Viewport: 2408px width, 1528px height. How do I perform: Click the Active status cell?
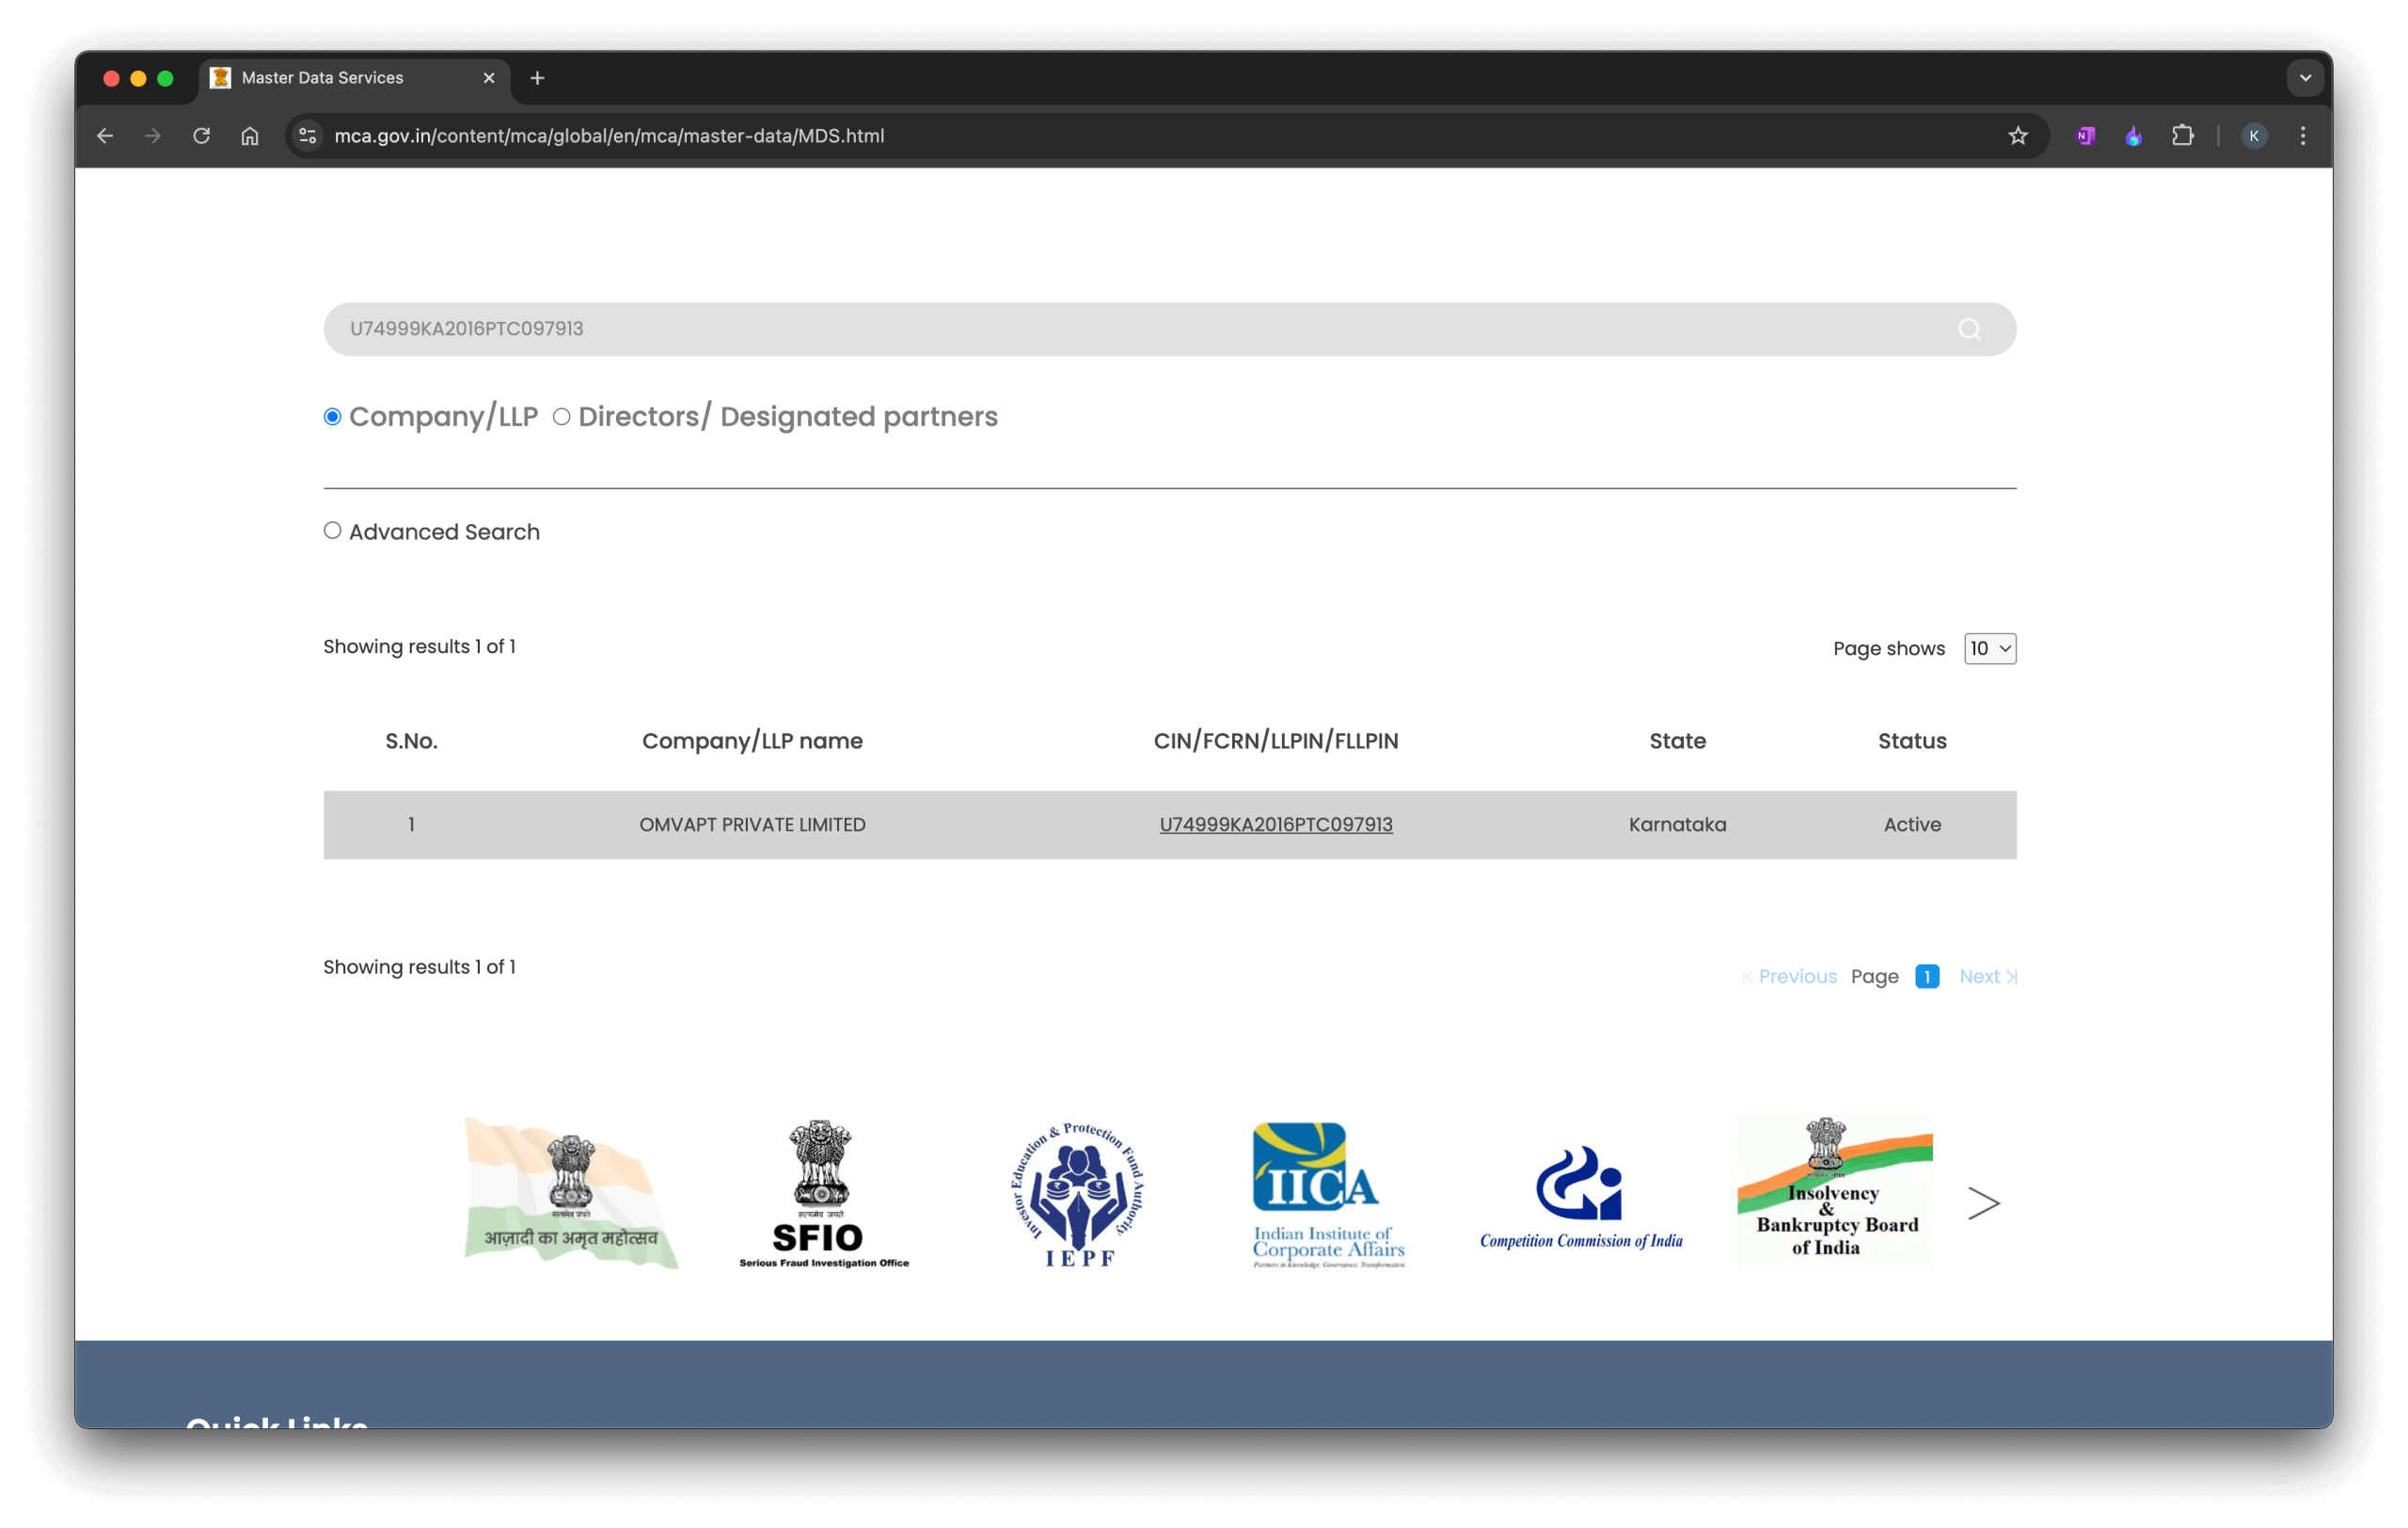click(1911, 825)
